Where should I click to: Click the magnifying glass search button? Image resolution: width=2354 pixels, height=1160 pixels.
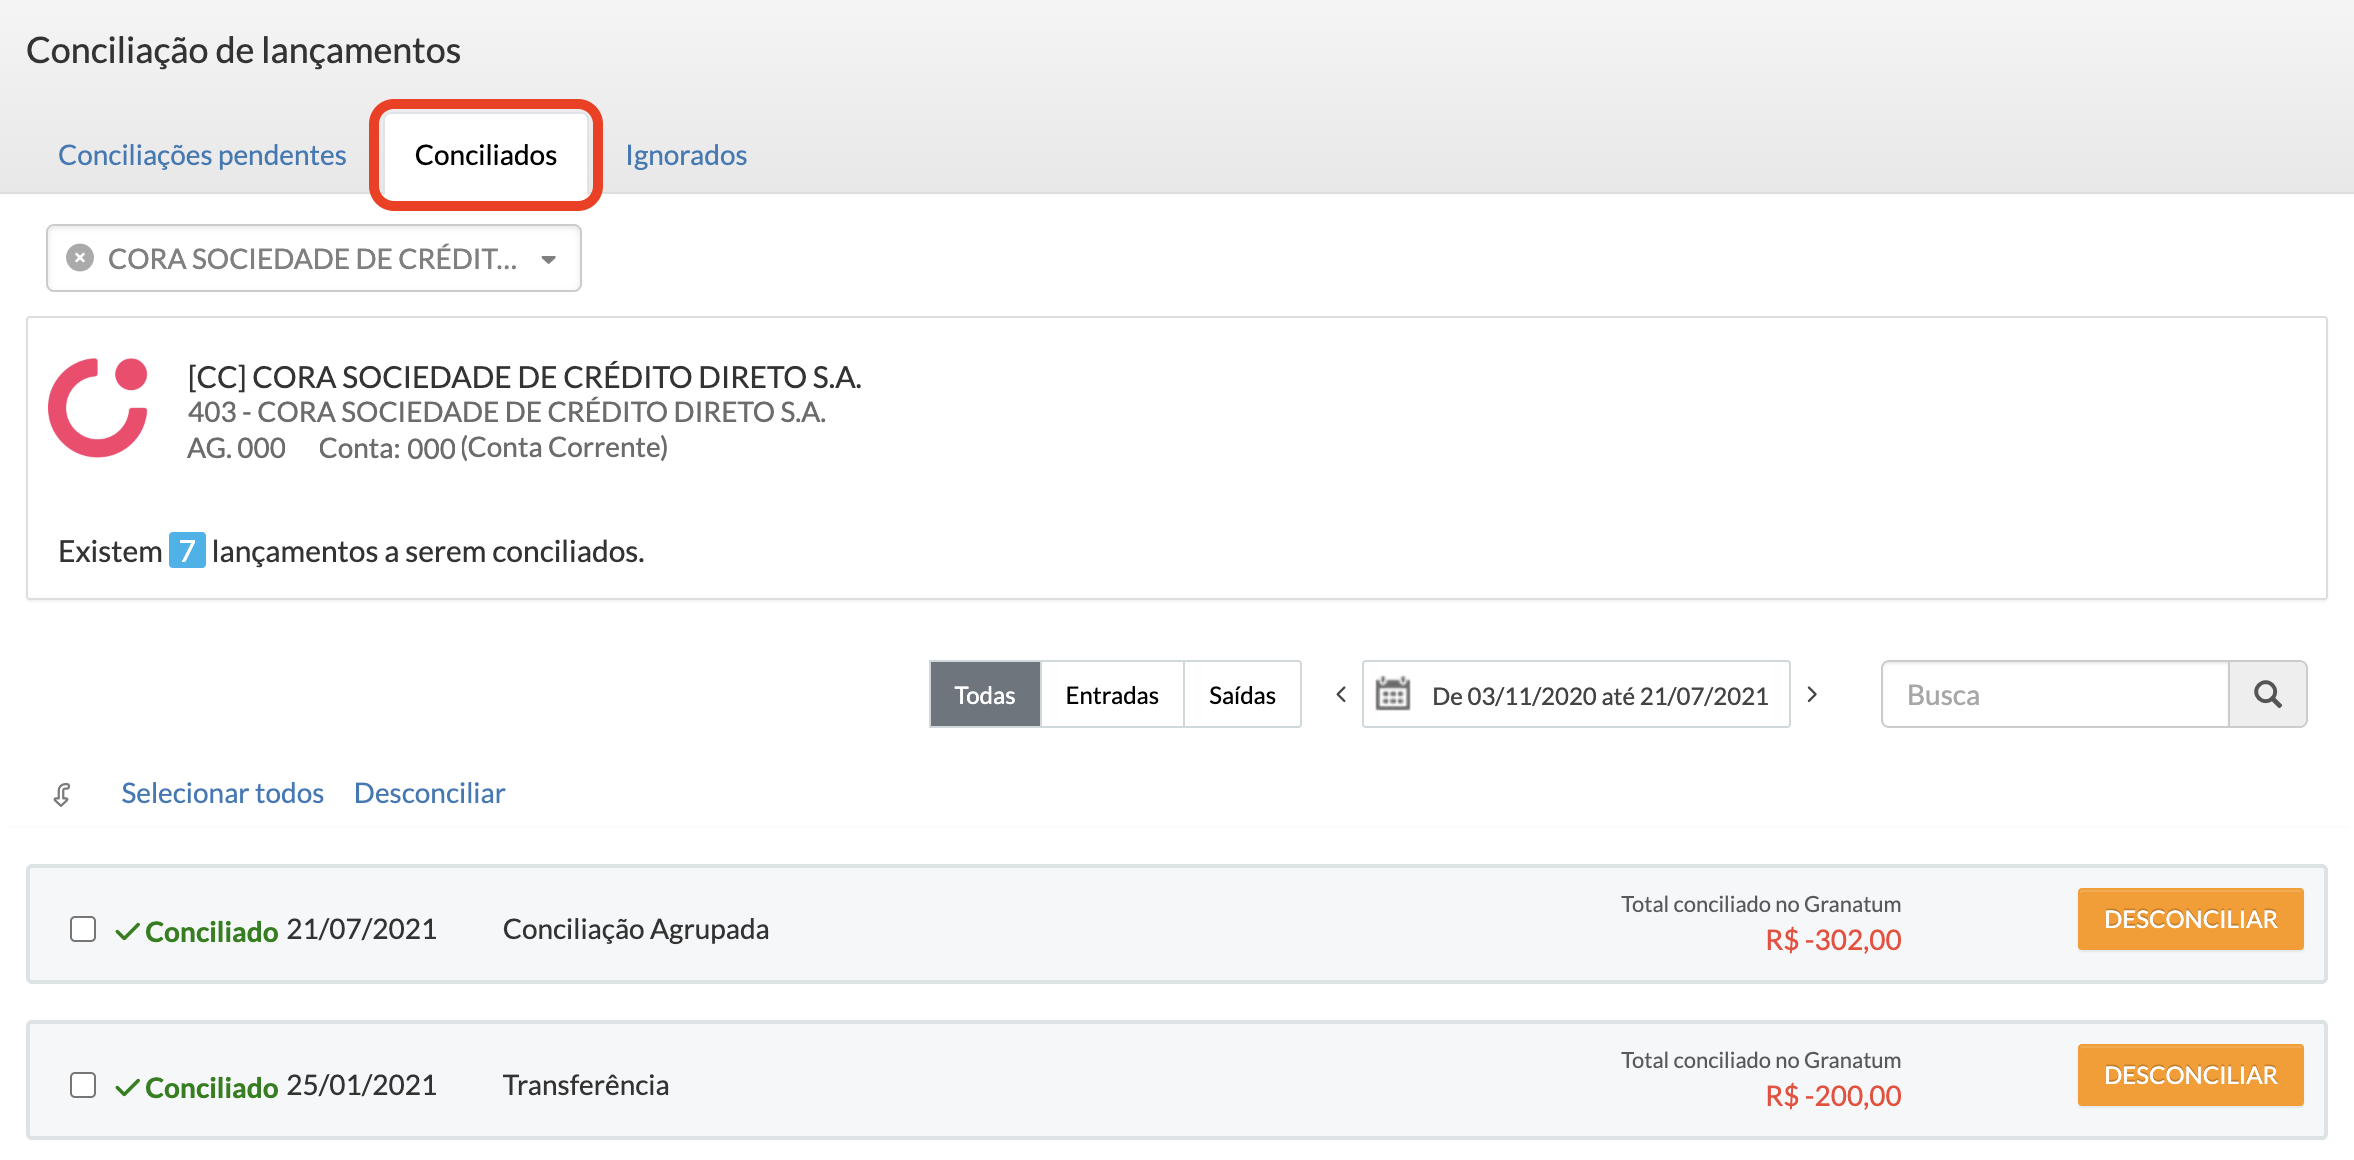(2267, 694)
